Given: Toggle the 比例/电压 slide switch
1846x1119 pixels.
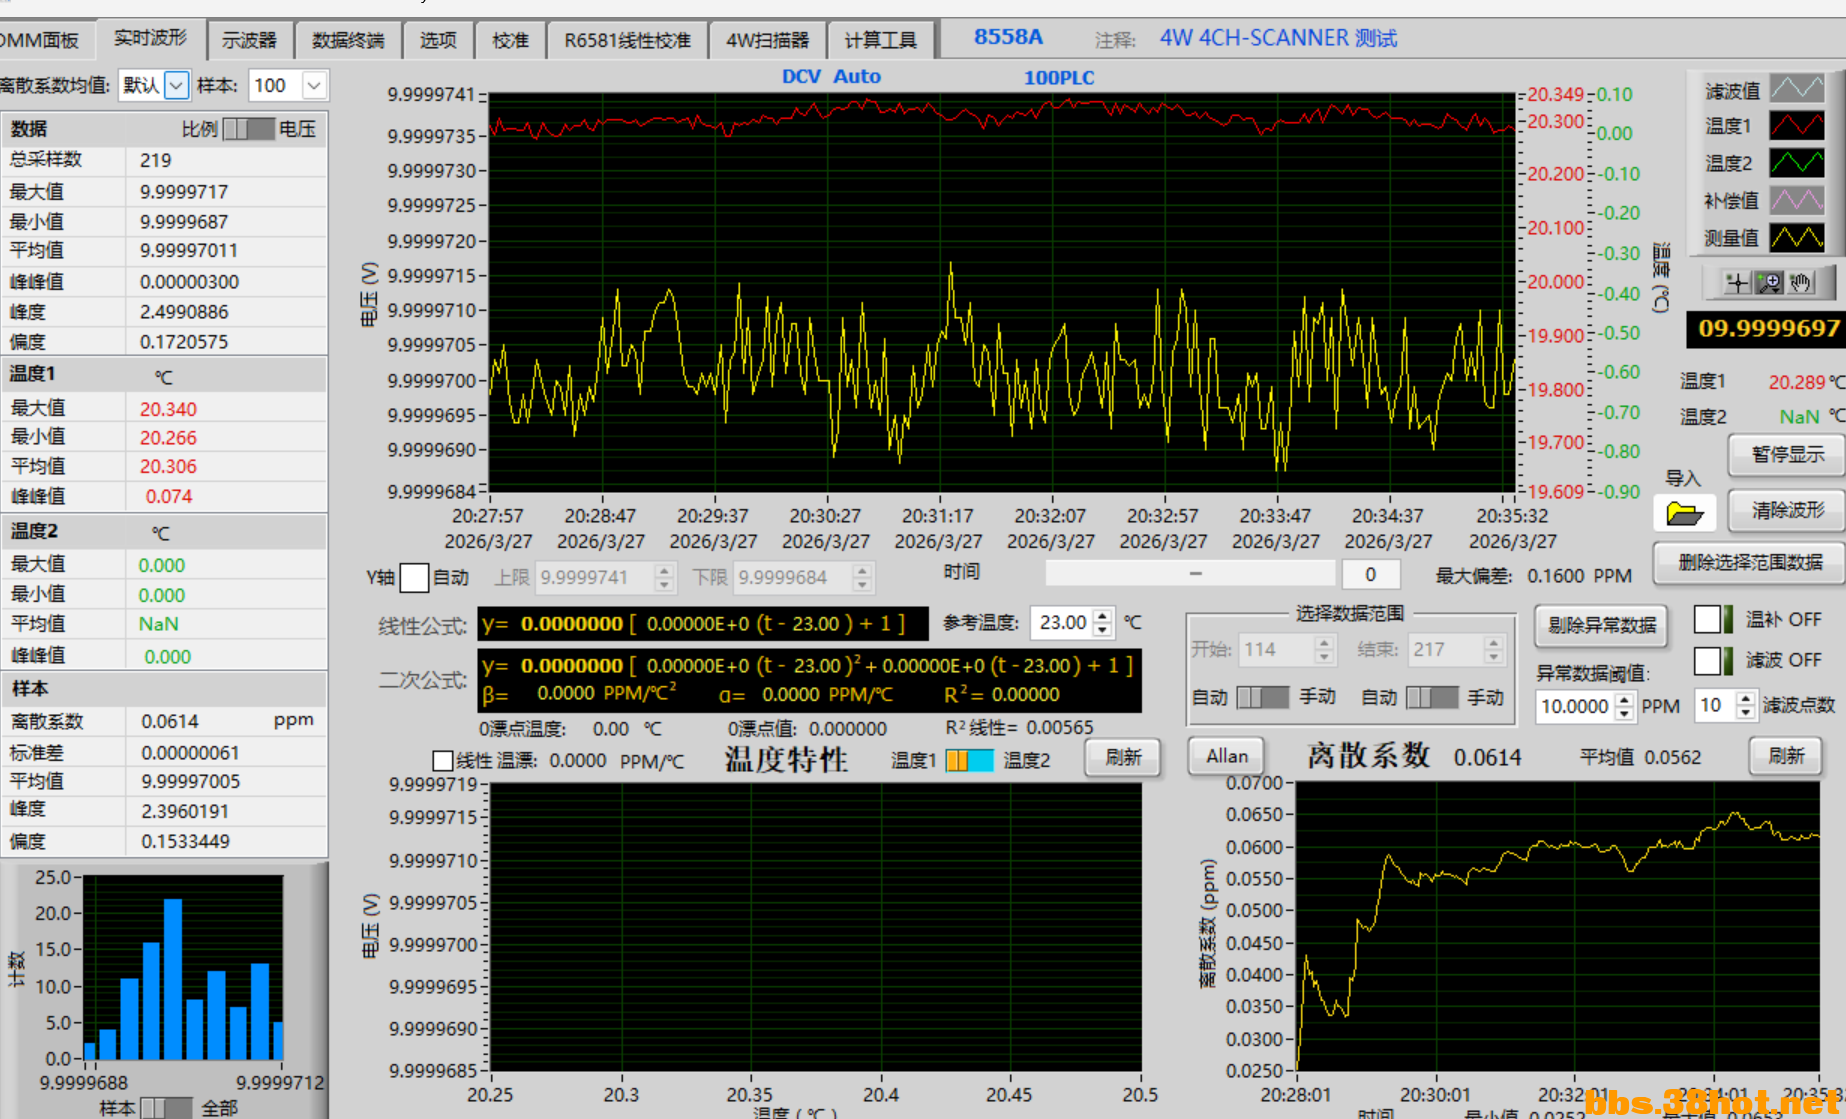Looking at the screenshot, I should click(248, 129).
